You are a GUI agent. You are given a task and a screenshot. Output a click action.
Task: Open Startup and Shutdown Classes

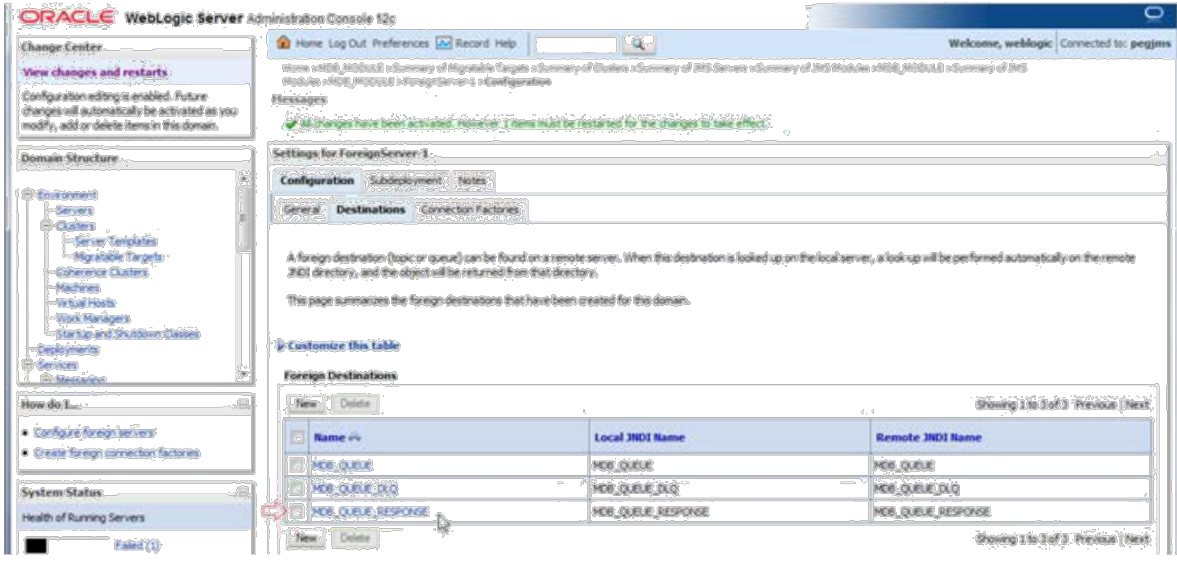[128, 334]
